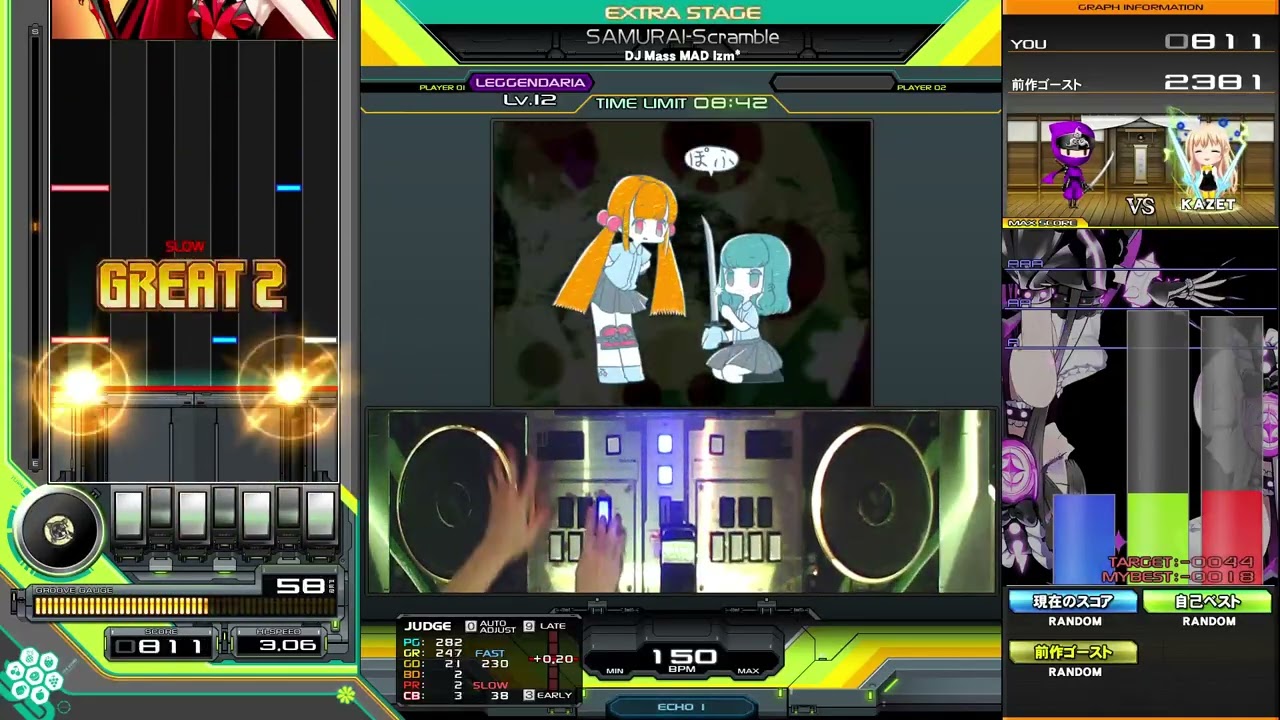Click the purple ninja avatar
Viewport: 1280px width, 720px height.
1073,165
